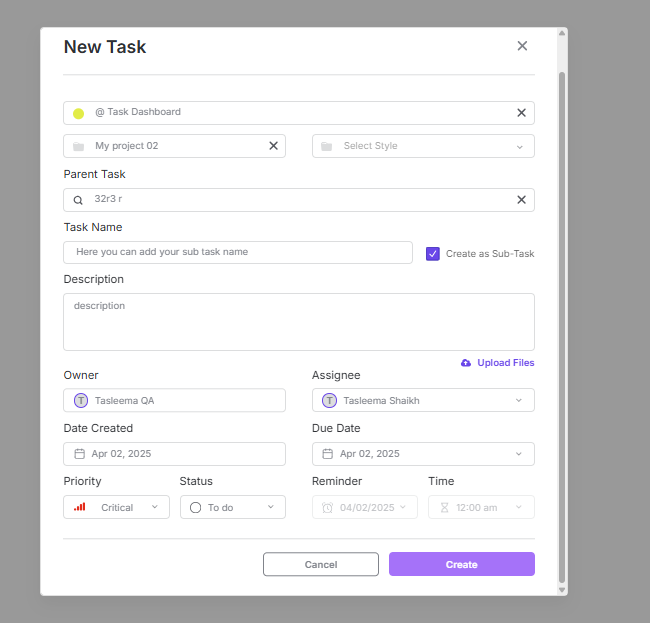Click the Reminder alarm clock icon
This screenshot has width=650, height=623.
click(327, 508)
